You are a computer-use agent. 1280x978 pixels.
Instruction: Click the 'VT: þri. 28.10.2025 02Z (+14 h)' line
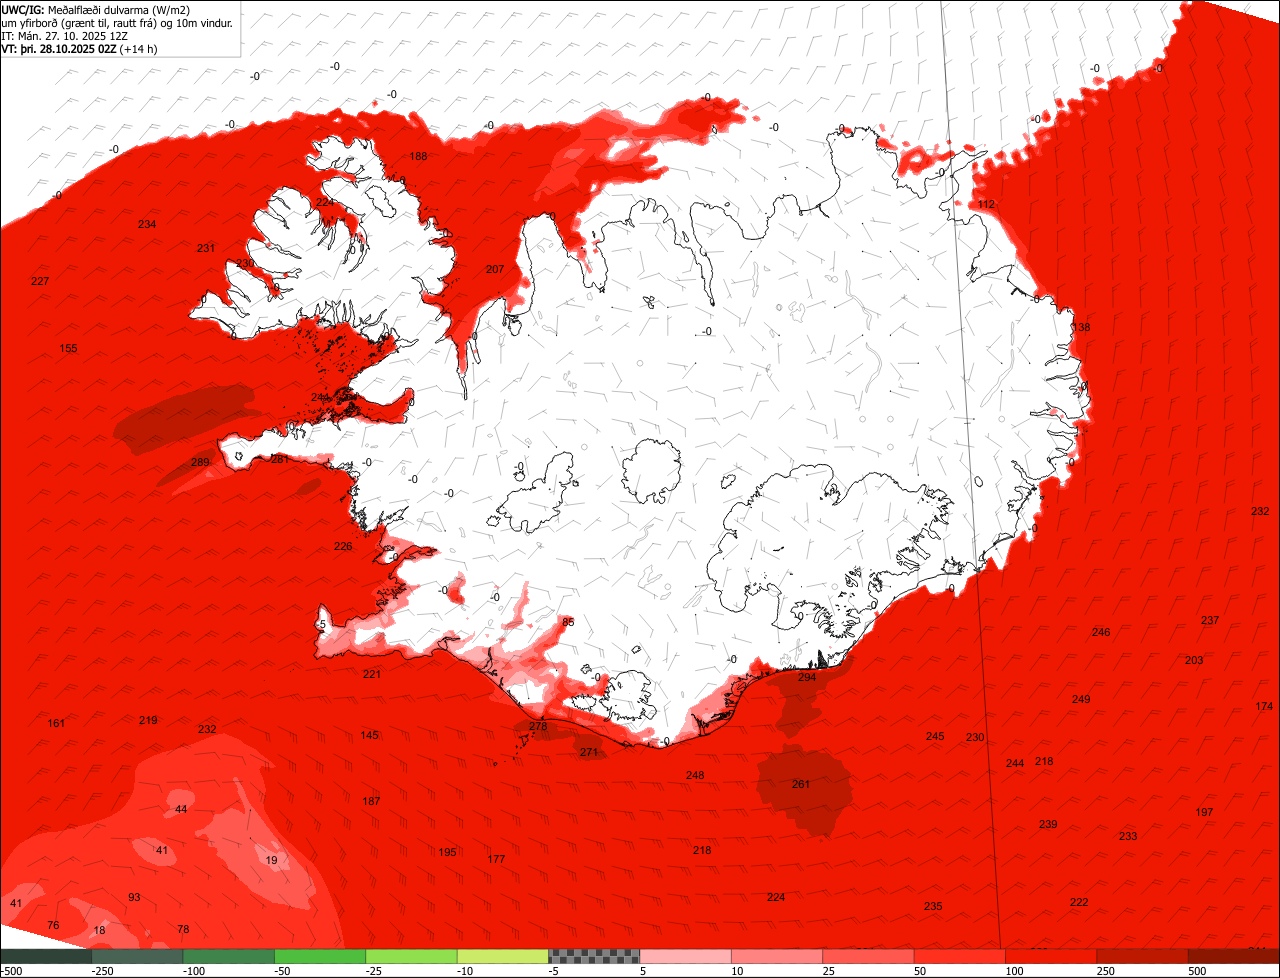pos(79,49)
